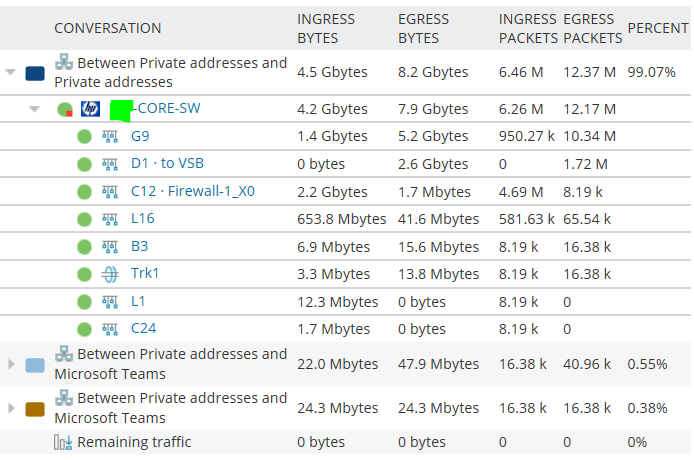The image size is (694, 460).
Task: Sort by the CONVERSATION column header
Action: (108, 28)
